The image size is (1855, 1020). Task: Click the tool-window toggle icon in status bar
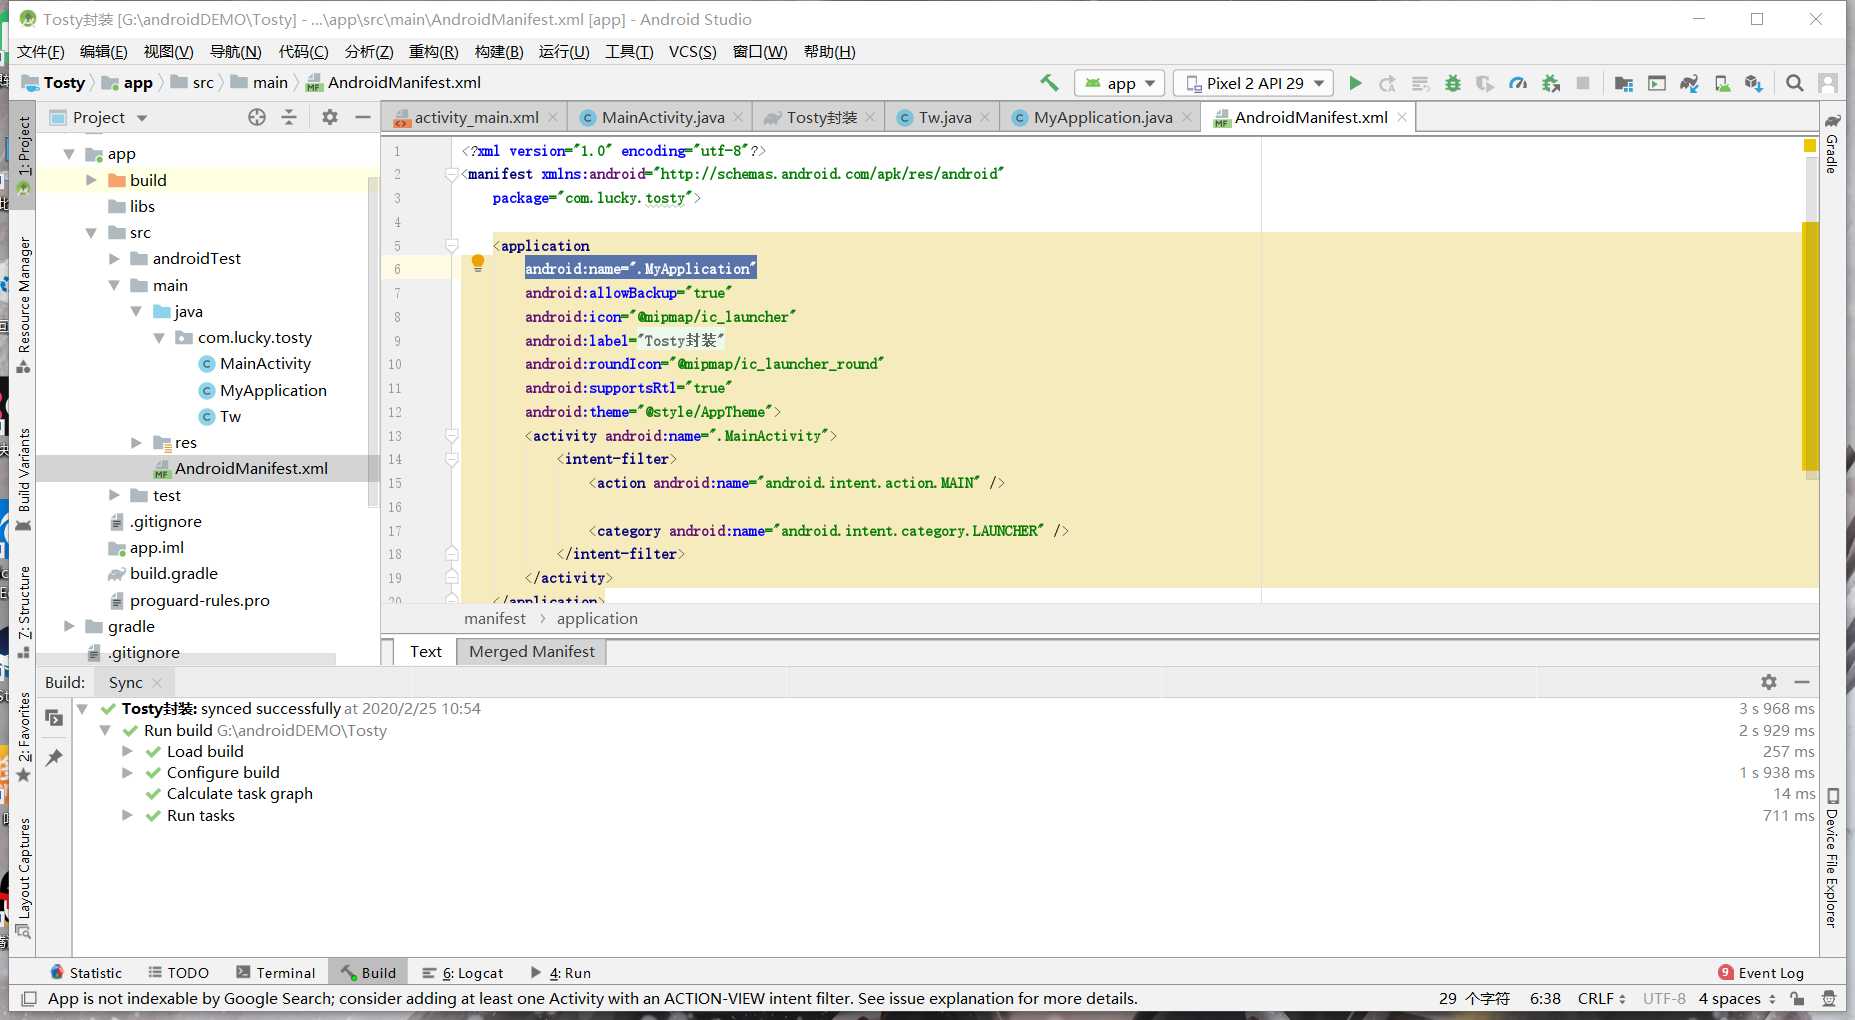click(29, 998)
